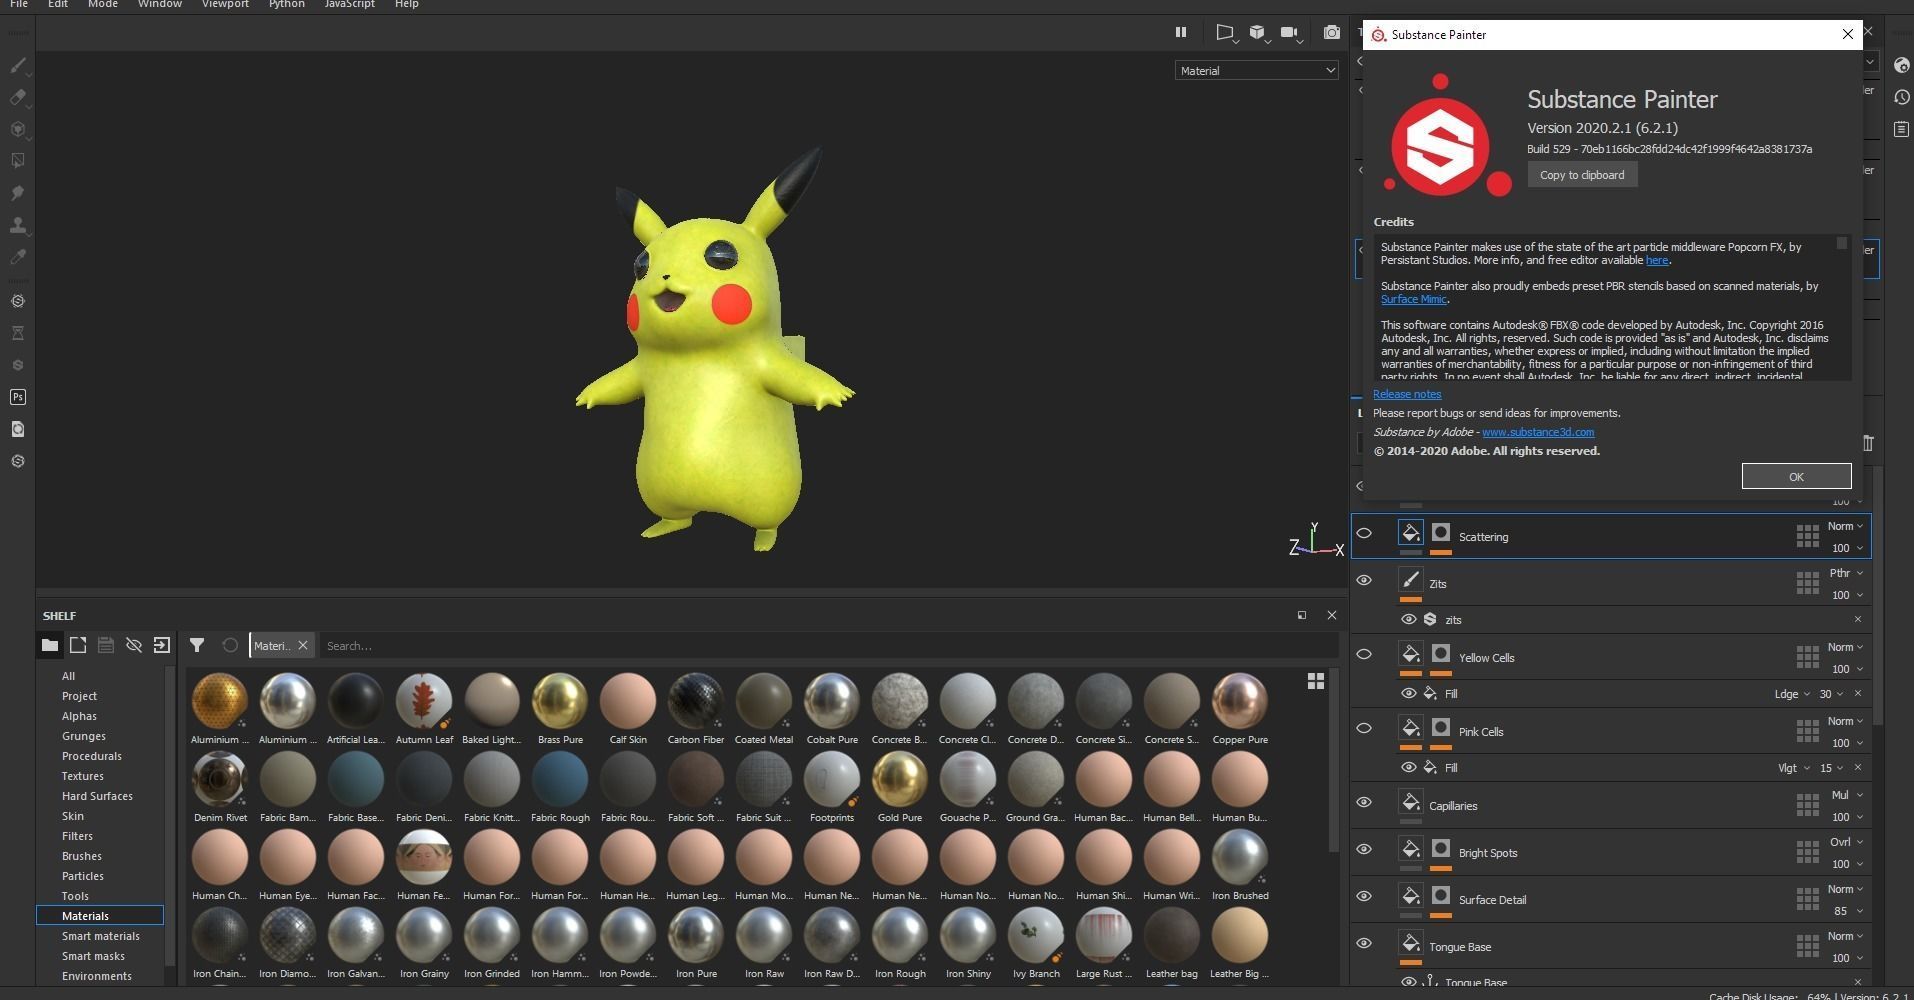Click the shelf Search field

[828, 646]
